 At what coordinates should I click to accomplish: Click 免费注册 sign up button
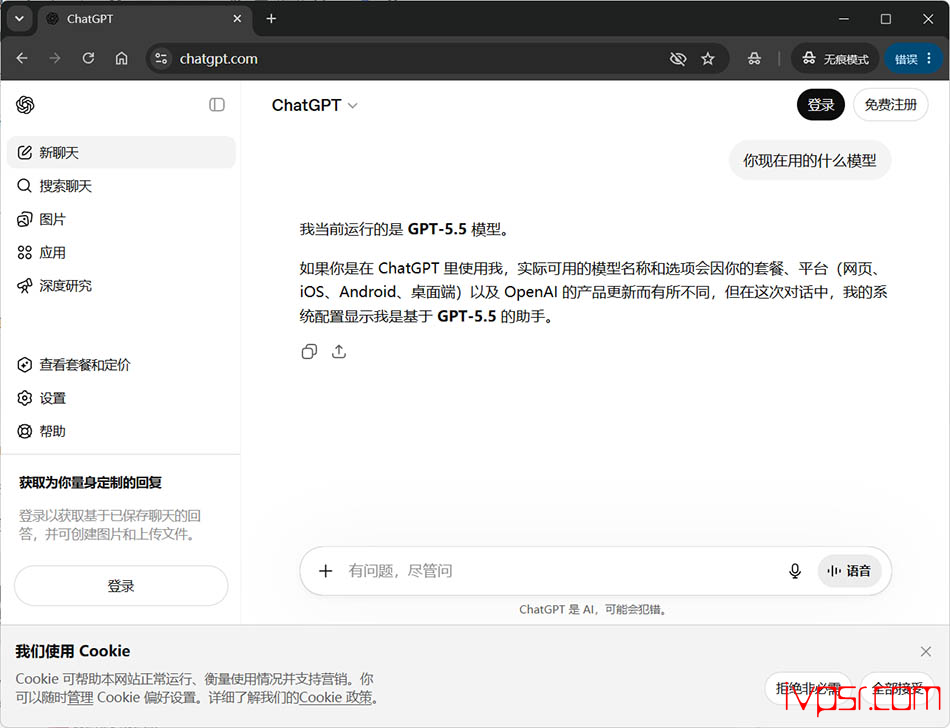890,105
